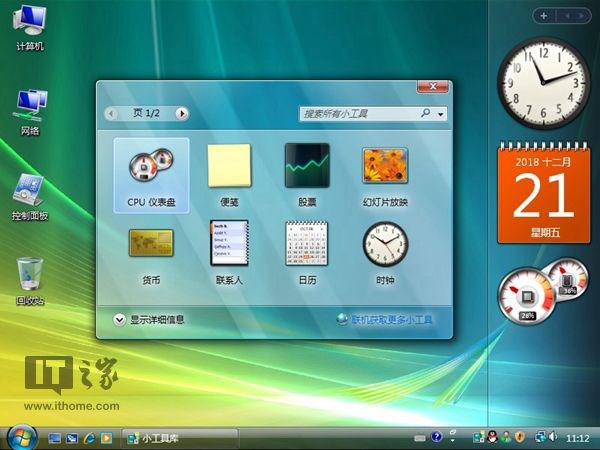The height and width of the screenshot is (450, 600).
Task: Go to previous gadget gallery page
Action: (111, 113)
